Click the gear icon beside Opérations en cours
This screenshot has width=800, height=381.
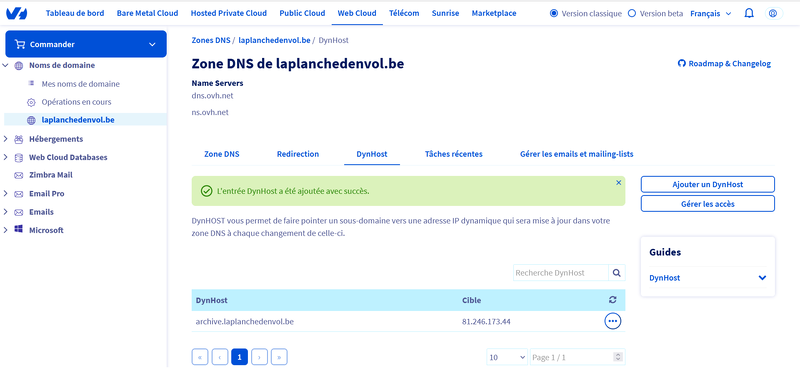31,102
